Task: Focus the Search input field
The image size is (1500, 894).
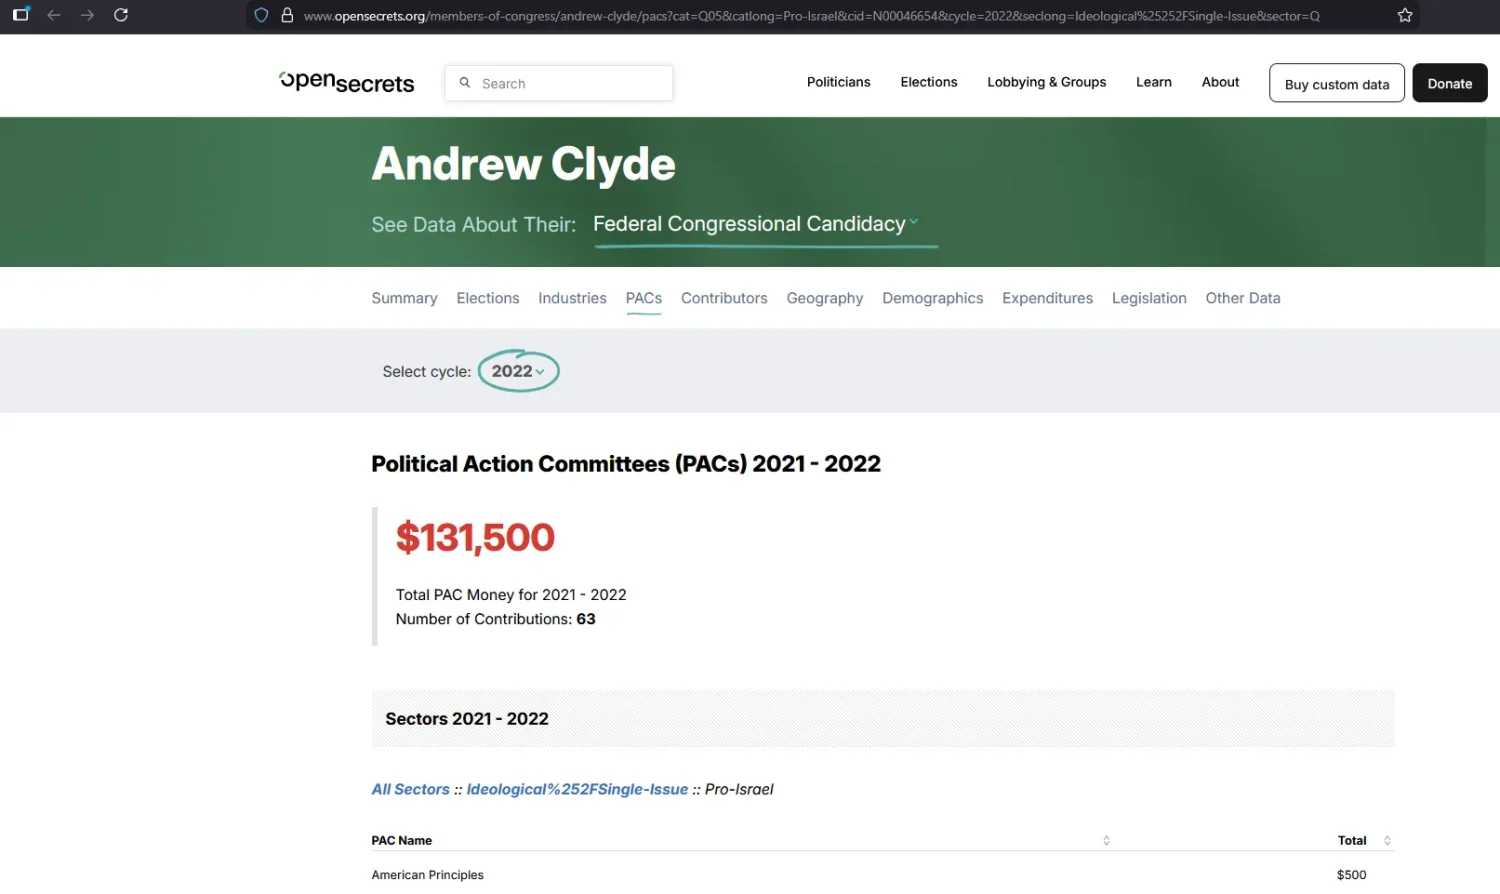Action: click(559, 83)
